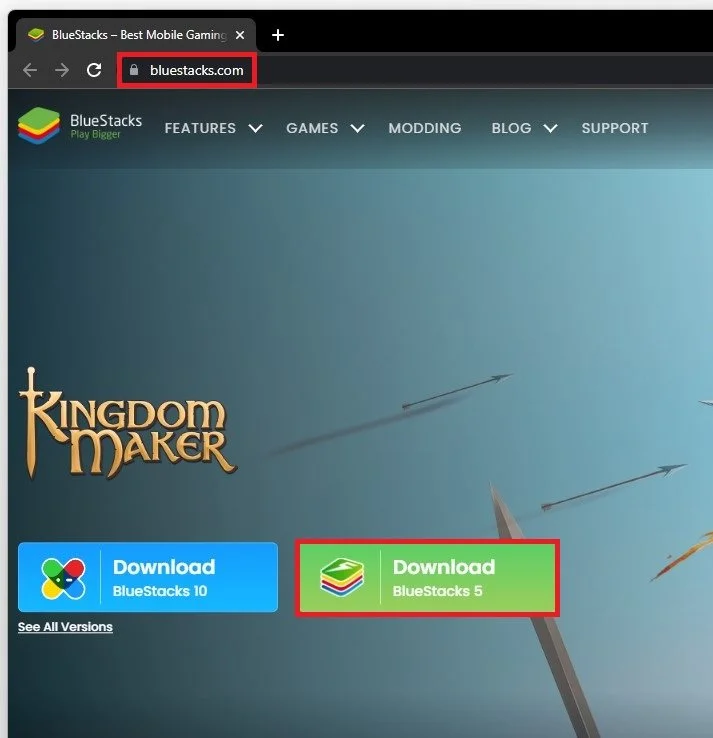The width and height of the screenshot is (713, 738).
Task: Click the BlueStacks 5 icon on the green button
Action: pyautogui.click(x=342, y=578)
